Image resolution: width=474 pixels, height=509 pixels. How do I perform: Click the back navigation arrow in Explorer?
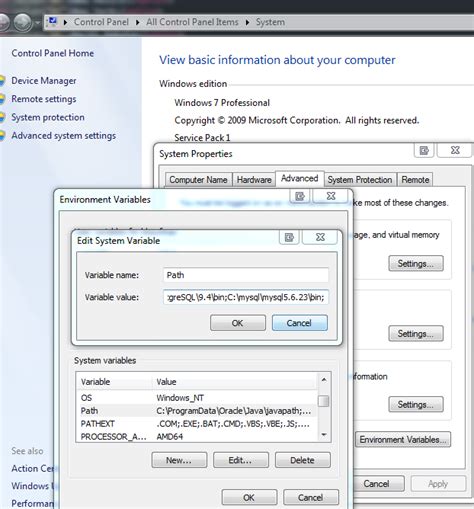point(3,23)
